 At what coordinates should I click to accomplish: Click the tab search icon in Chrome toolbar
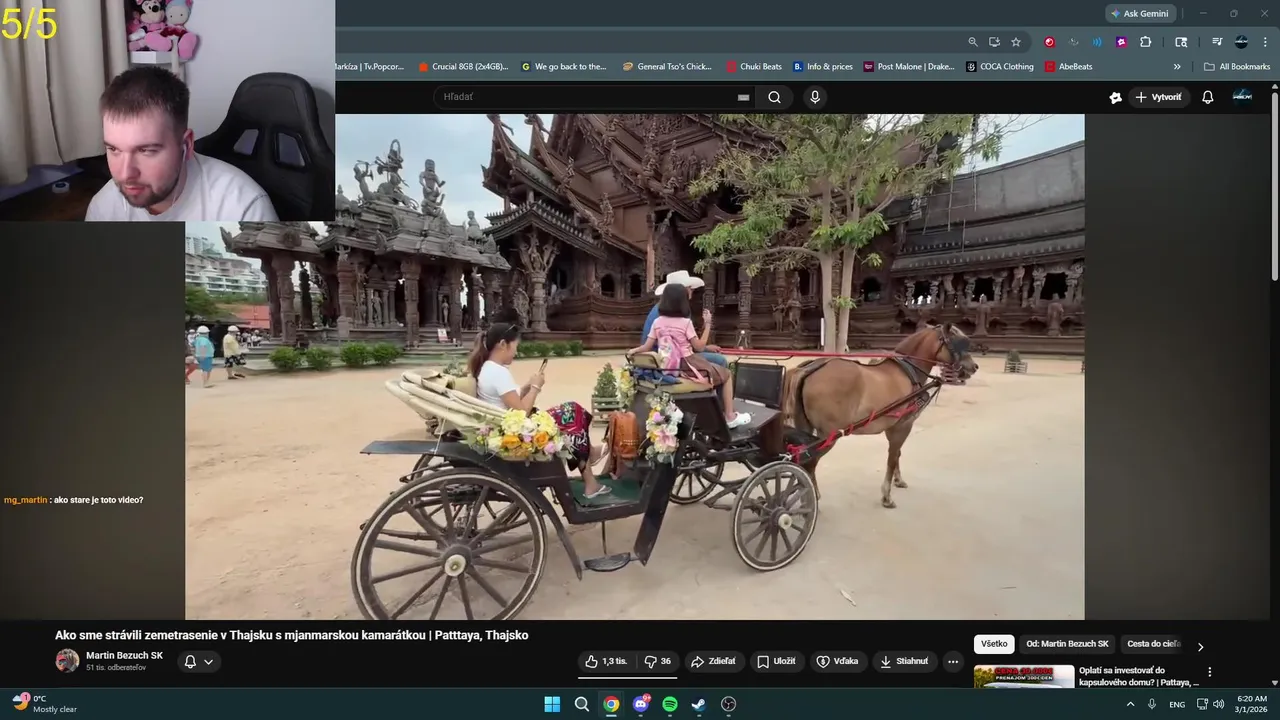click(1181, 42)
